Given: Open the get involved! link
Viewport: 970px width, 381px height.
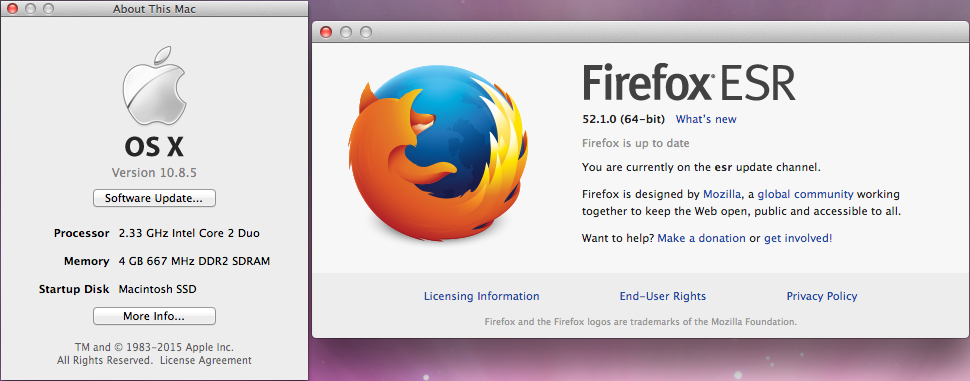Looking at the screenshot, I should click(x=798, y=238).
